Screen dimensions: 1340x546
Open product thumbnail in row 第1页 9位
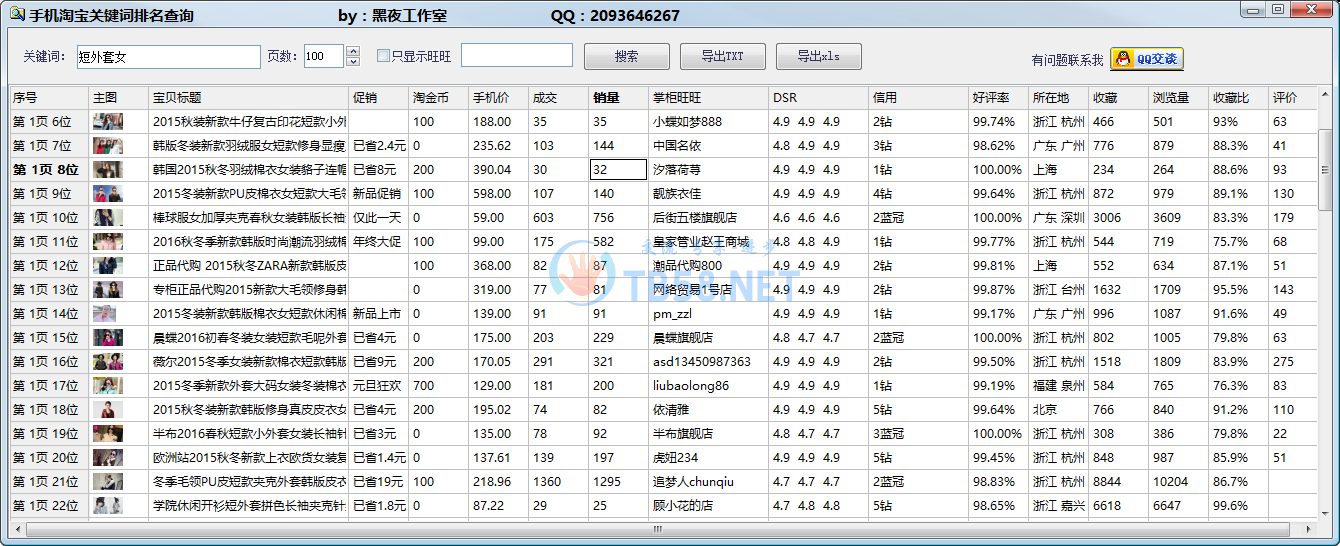(x=108, y=194)
